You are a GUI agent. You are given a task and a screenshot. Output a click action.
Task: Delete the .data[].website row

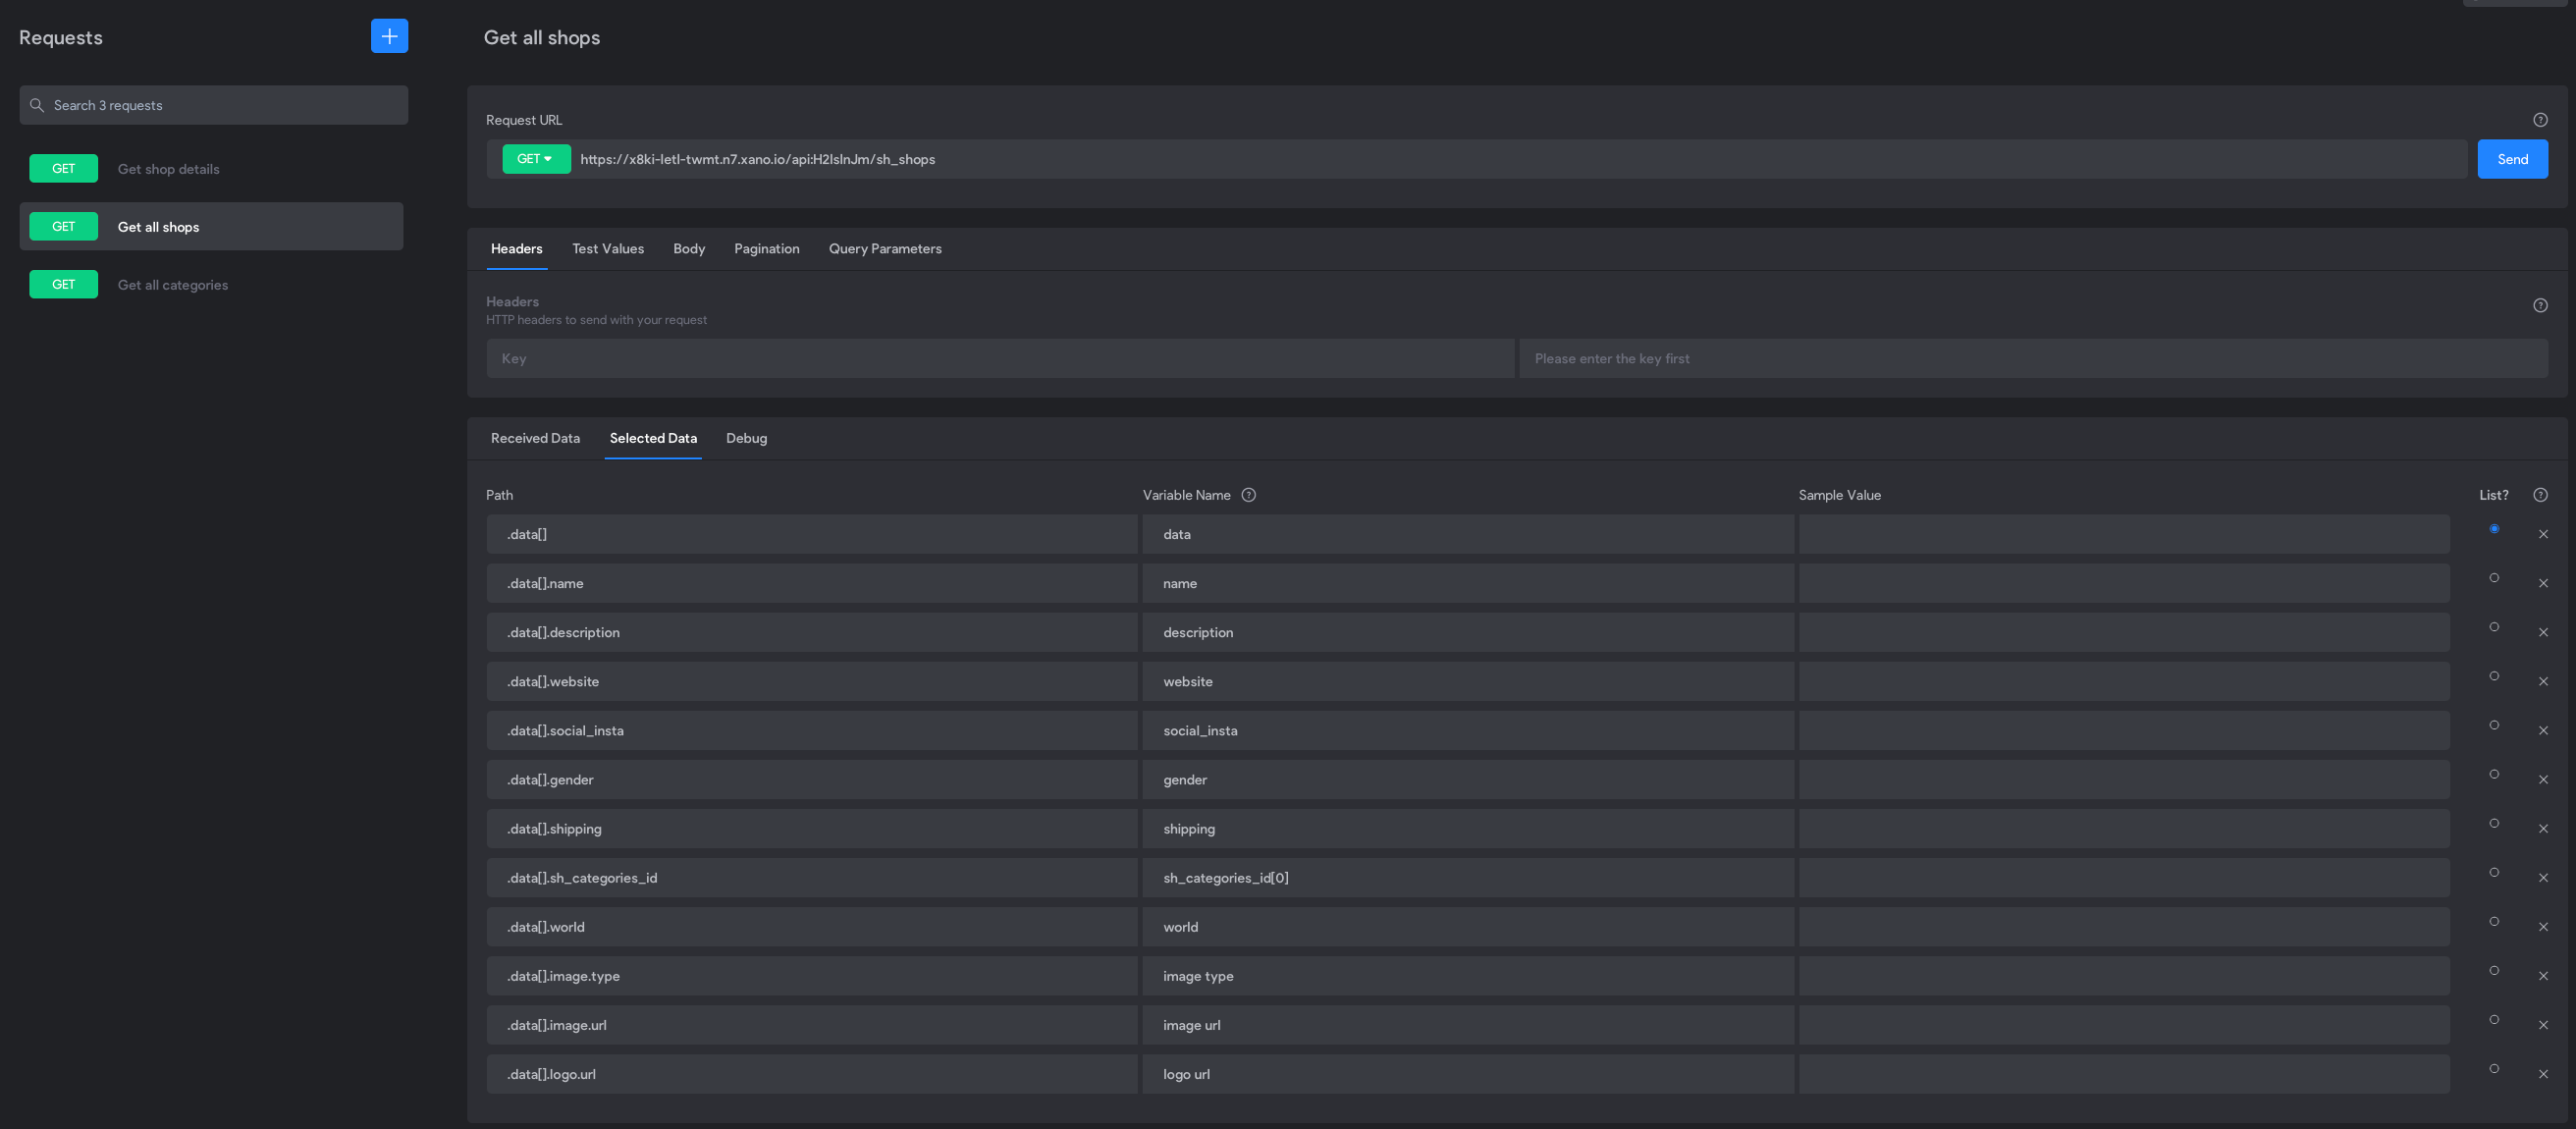[x=2542, y=682]
